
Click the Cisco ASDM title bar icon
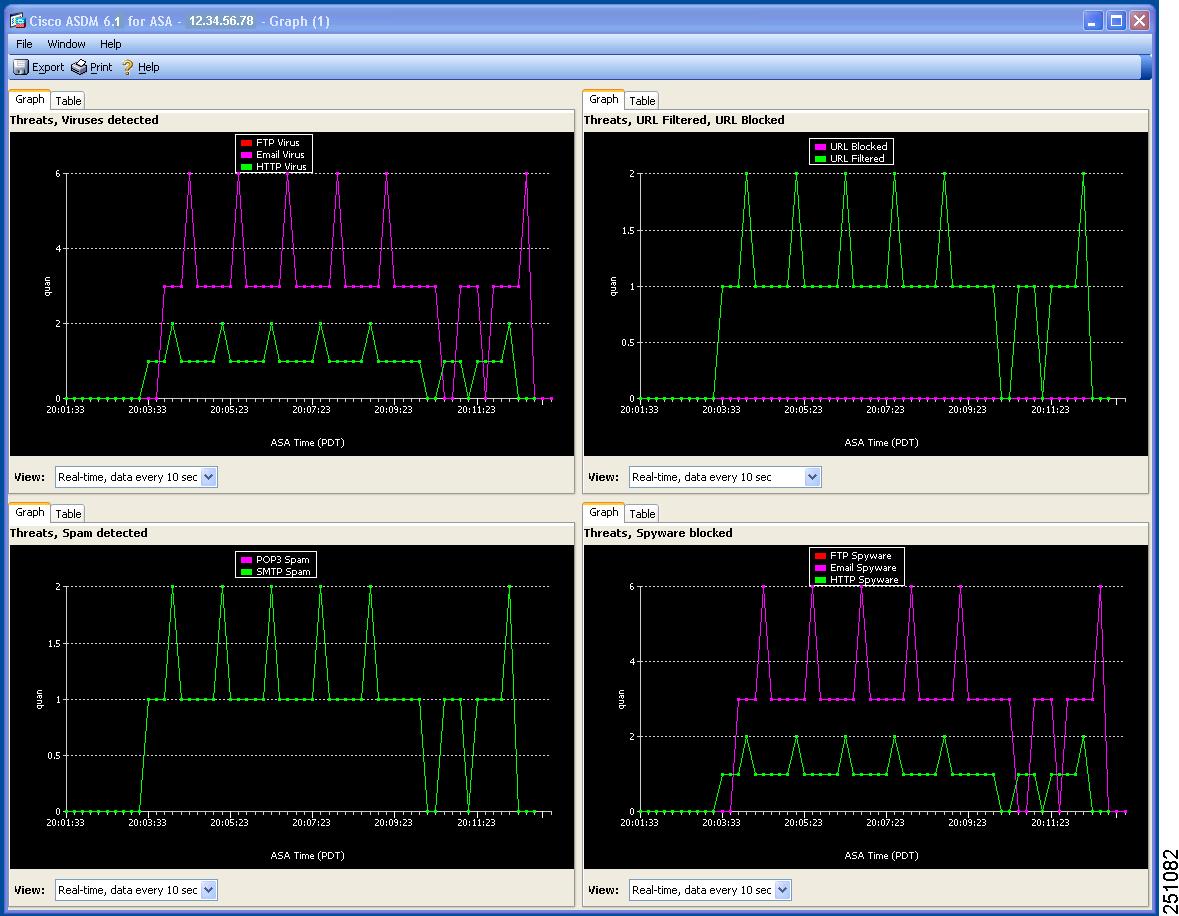[x=17, y=20]
